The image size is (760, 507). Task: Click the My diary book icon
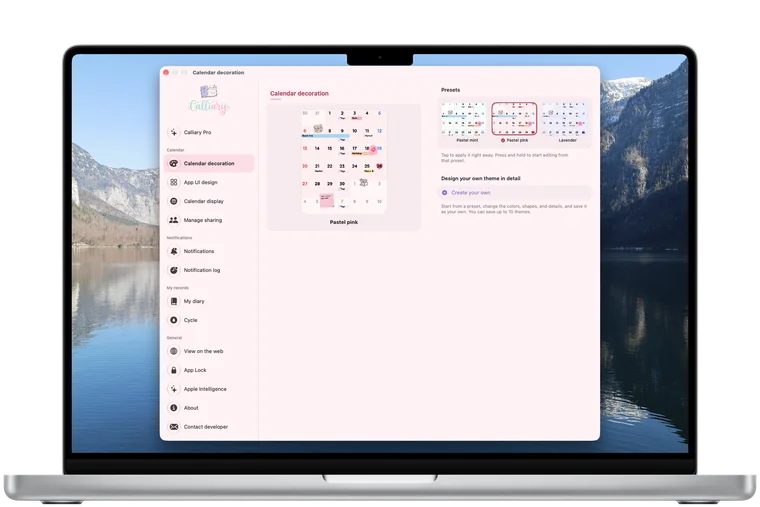[174, 301]
